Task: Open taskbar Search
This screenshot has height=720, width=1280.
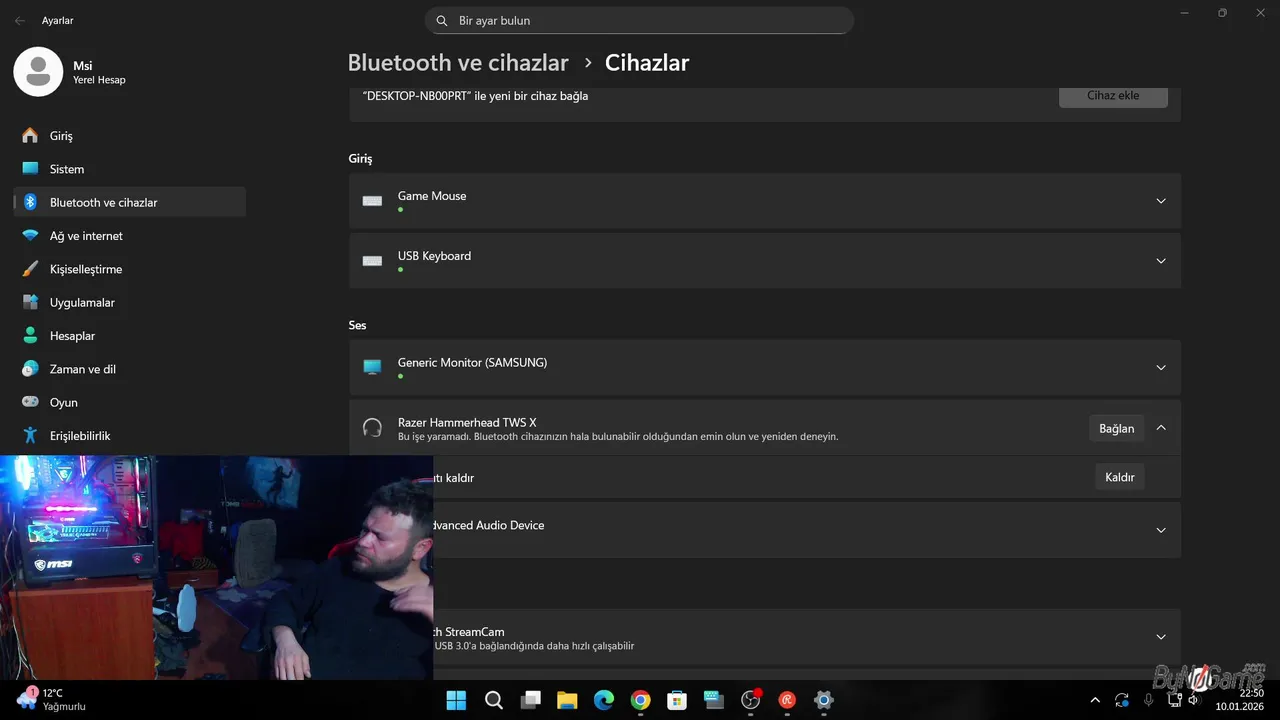Action: (494, 700)
